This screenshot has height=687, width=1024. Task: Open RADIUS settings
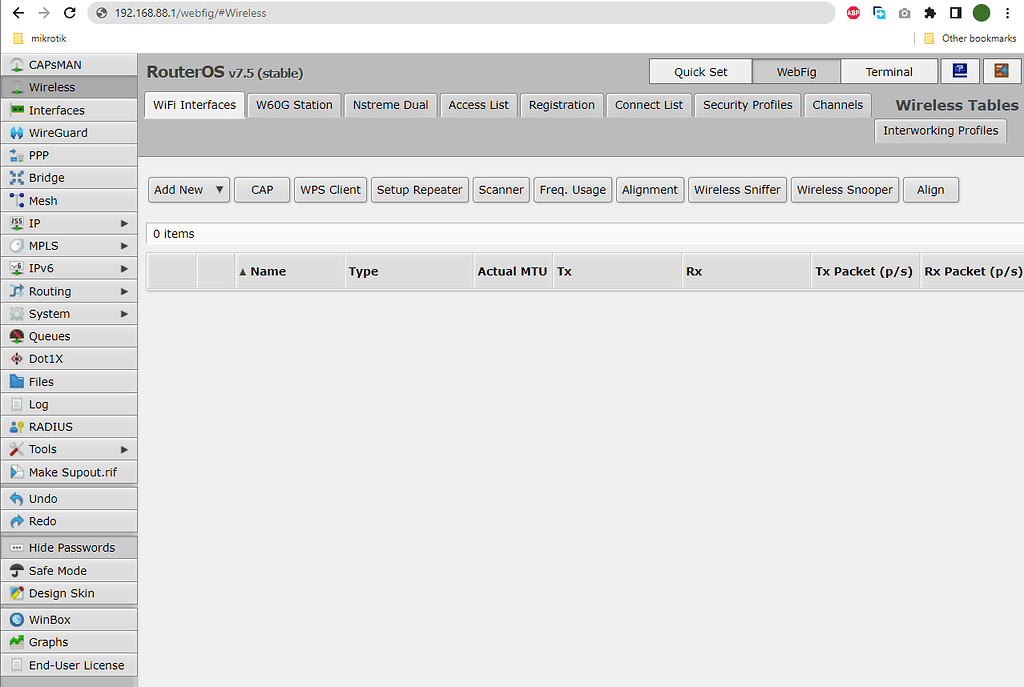pyautogui.click(x=69, y=426)
